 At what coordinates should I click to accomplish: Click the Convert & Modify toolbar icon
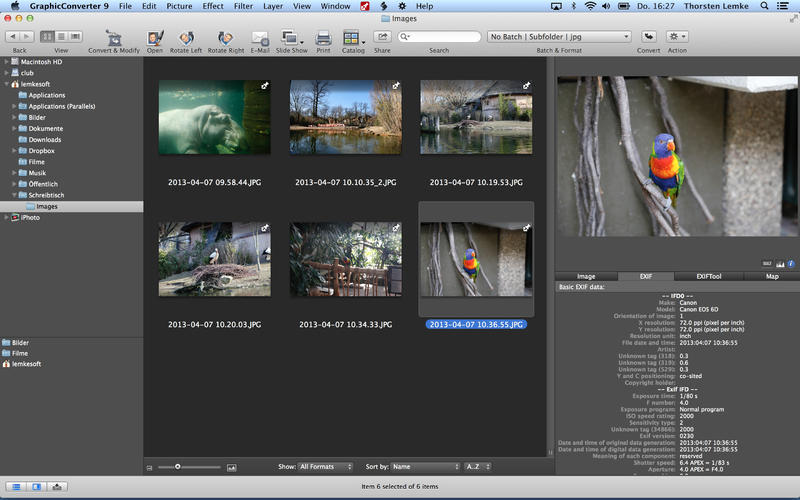click(113, 37)
